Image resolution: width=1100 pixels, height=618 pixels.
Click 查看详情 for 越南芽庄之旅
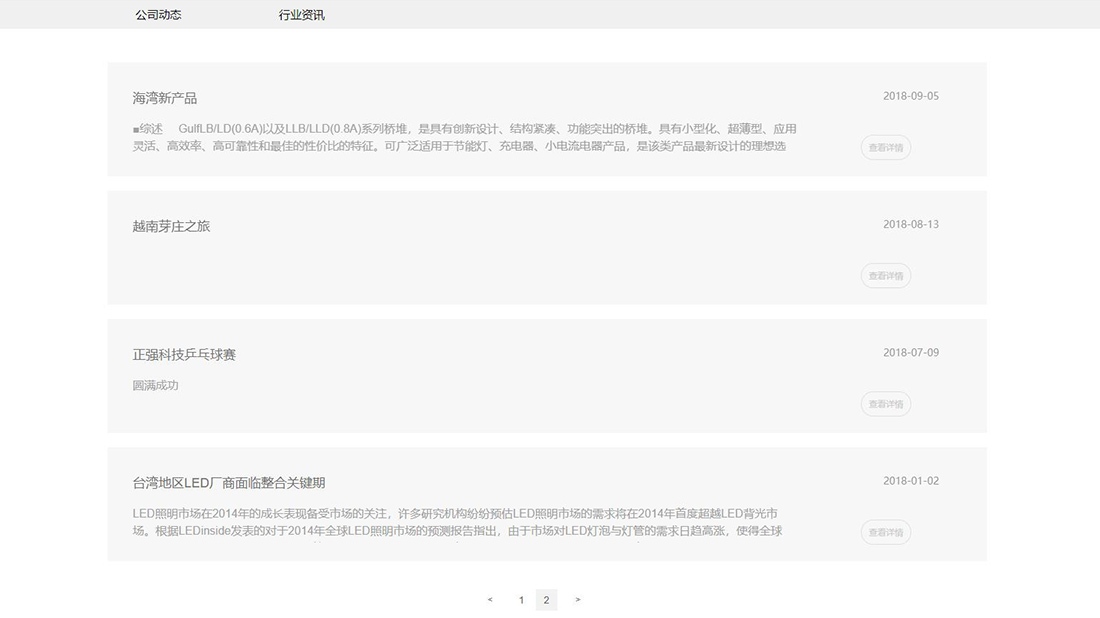[x=885, y=275]
